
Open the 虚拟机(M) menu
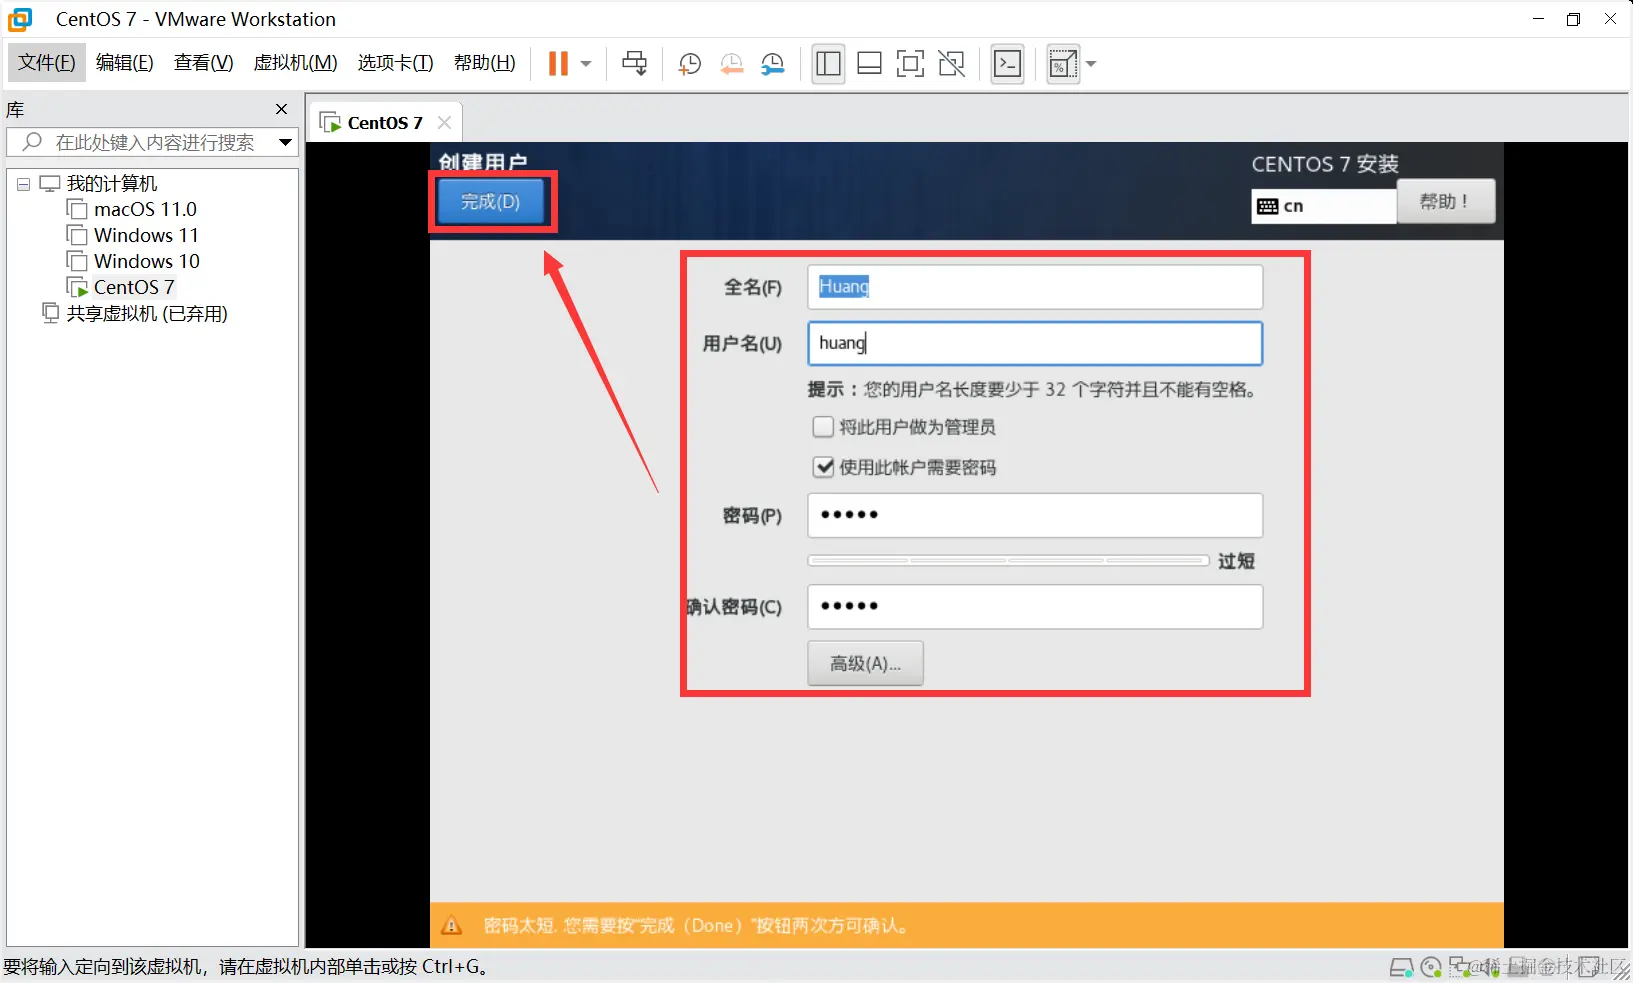coord(295,63)
